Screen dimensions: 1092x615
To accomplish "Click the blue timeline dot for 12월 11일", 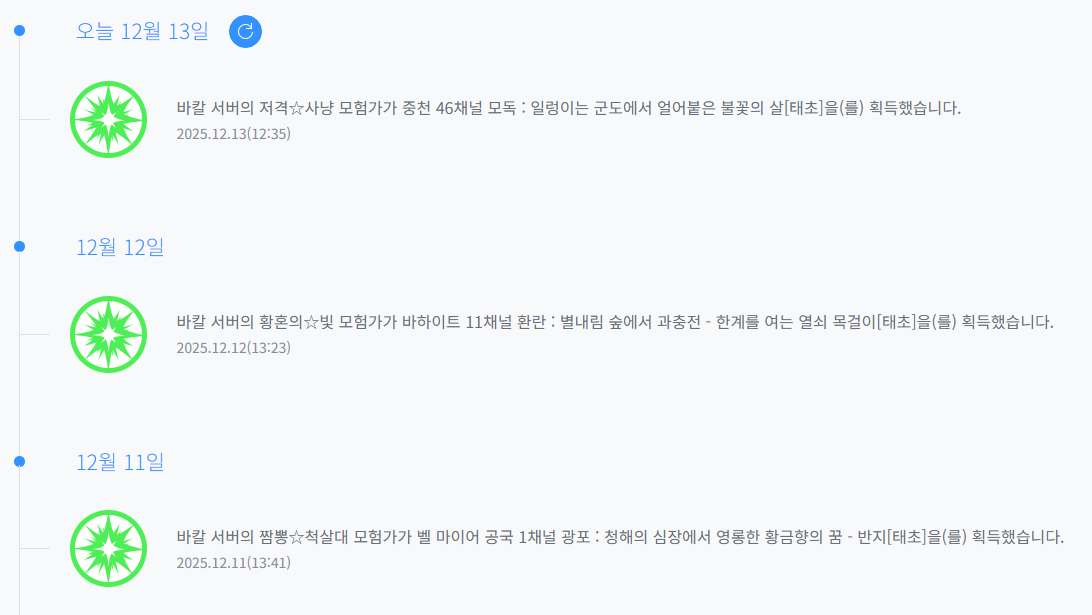I will pyautogui.click(x=19, y=461).
